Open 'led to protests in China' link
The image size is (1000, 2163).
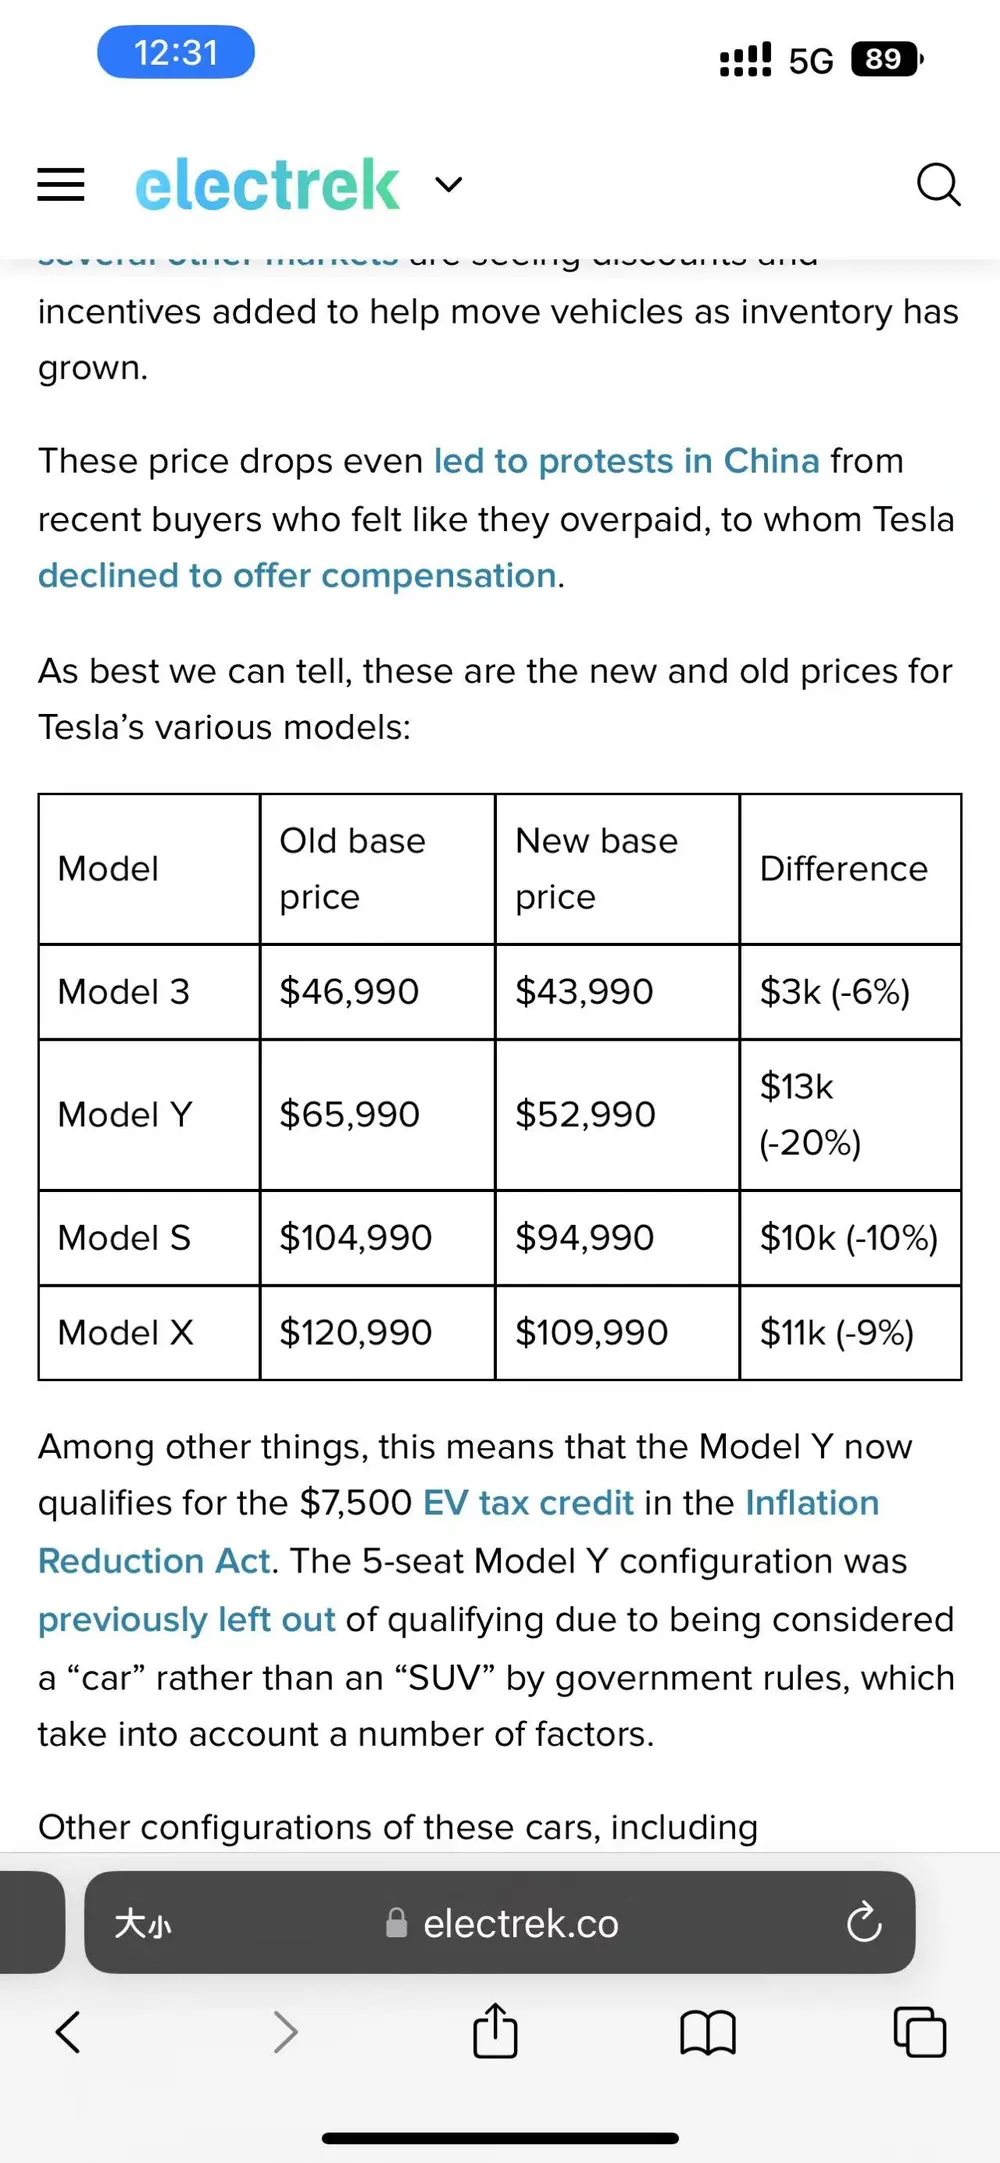[x=626, y=461]
